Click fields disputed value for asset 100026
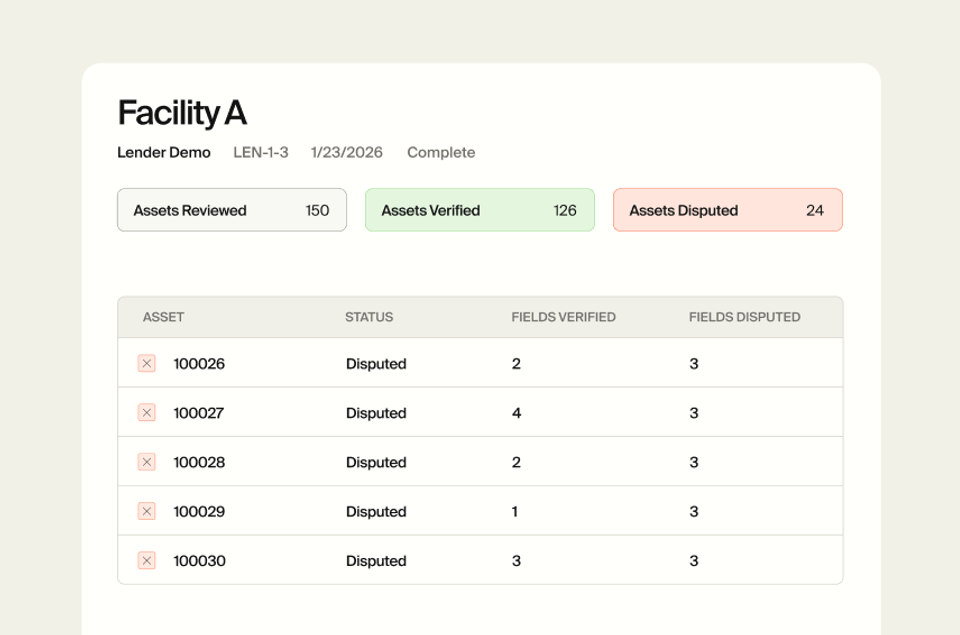 [694, 364]
